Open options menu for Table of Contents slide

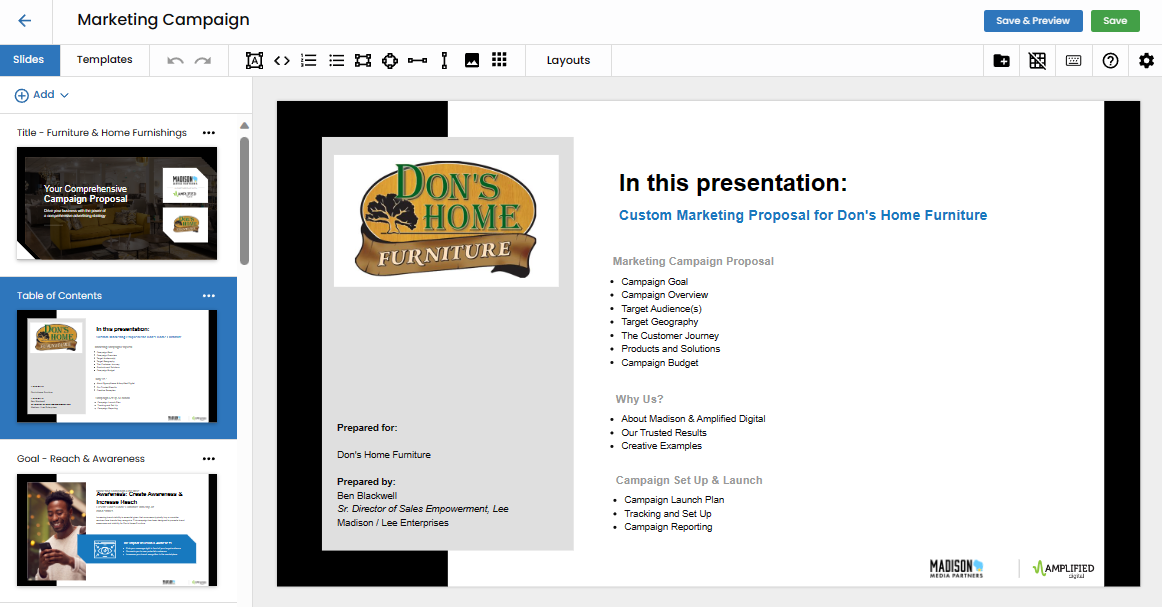(208, 296)
